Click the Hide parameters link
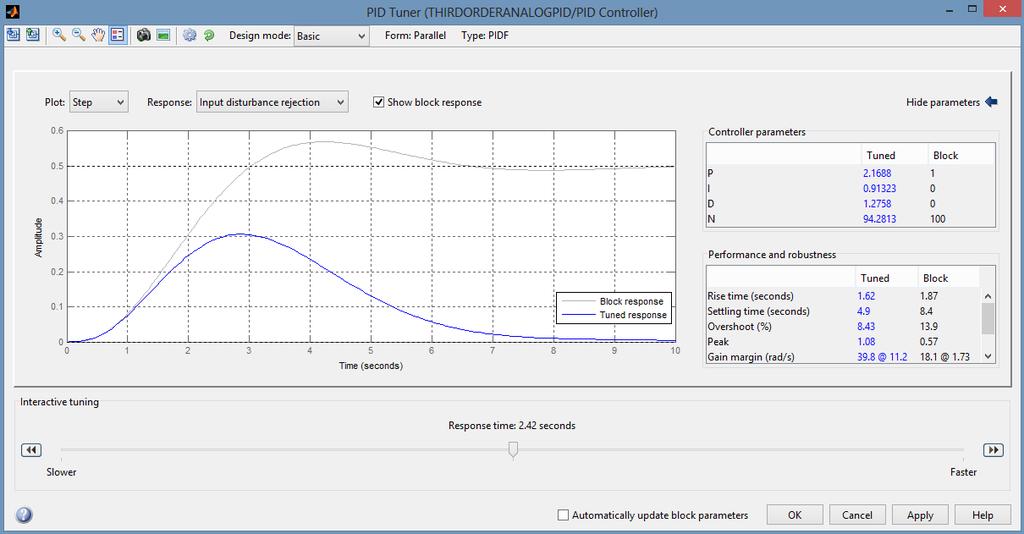 tap(942, 102)
